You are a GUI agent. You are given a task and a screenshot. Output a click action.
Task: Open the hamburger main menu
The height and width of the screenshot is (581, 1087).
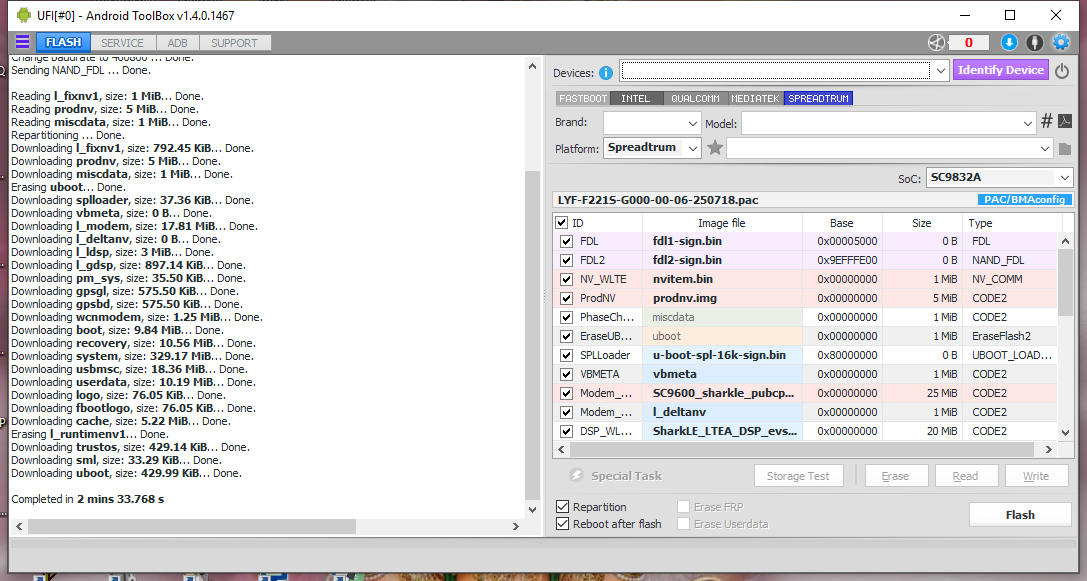[22, 42]
